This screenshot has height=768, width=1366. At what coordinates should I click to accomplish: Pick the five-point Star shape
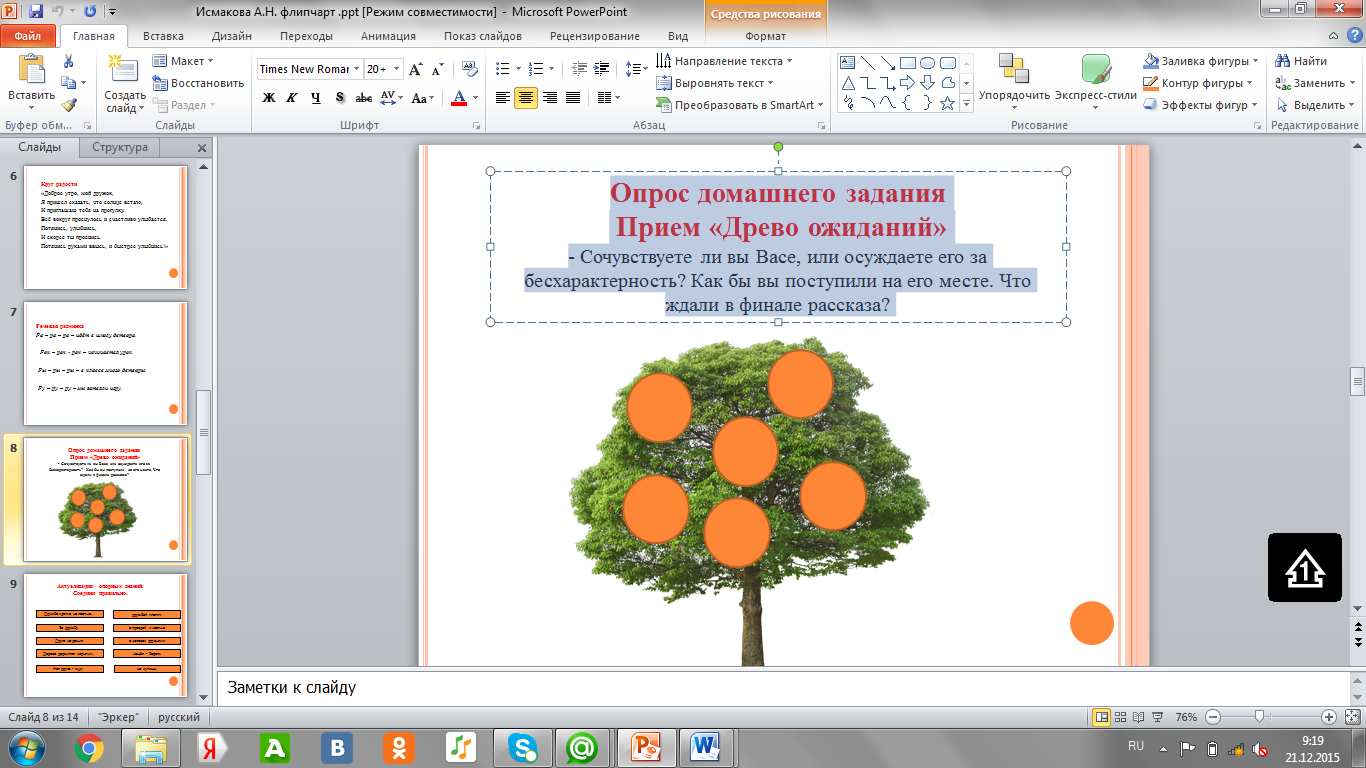click(947, 103)
